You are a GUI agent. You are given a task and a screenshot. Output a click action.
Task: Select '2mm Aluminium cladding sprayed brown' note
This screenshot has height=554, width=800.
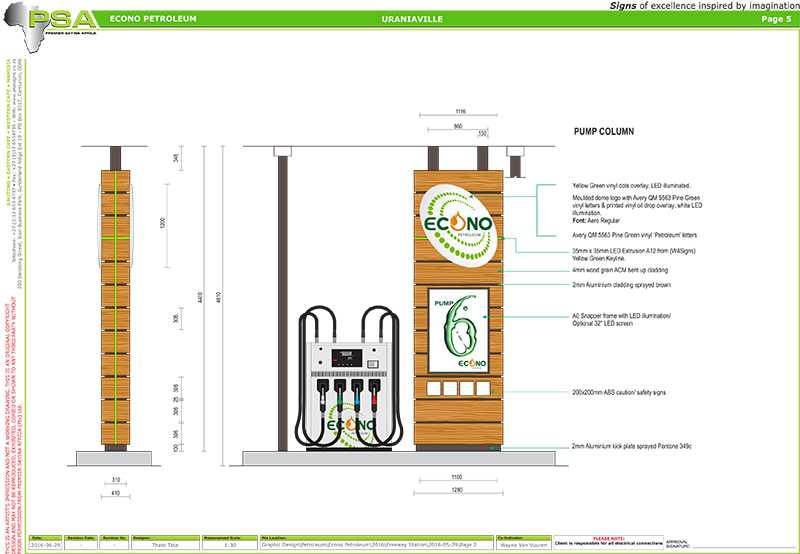[621, 285]
